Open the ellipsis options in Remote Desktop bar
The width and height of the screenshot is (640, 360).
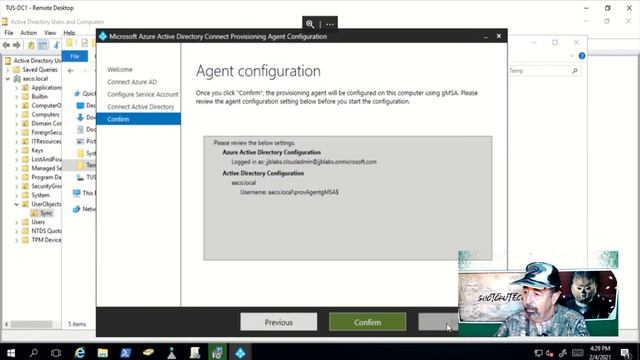(x=330, y=24)
